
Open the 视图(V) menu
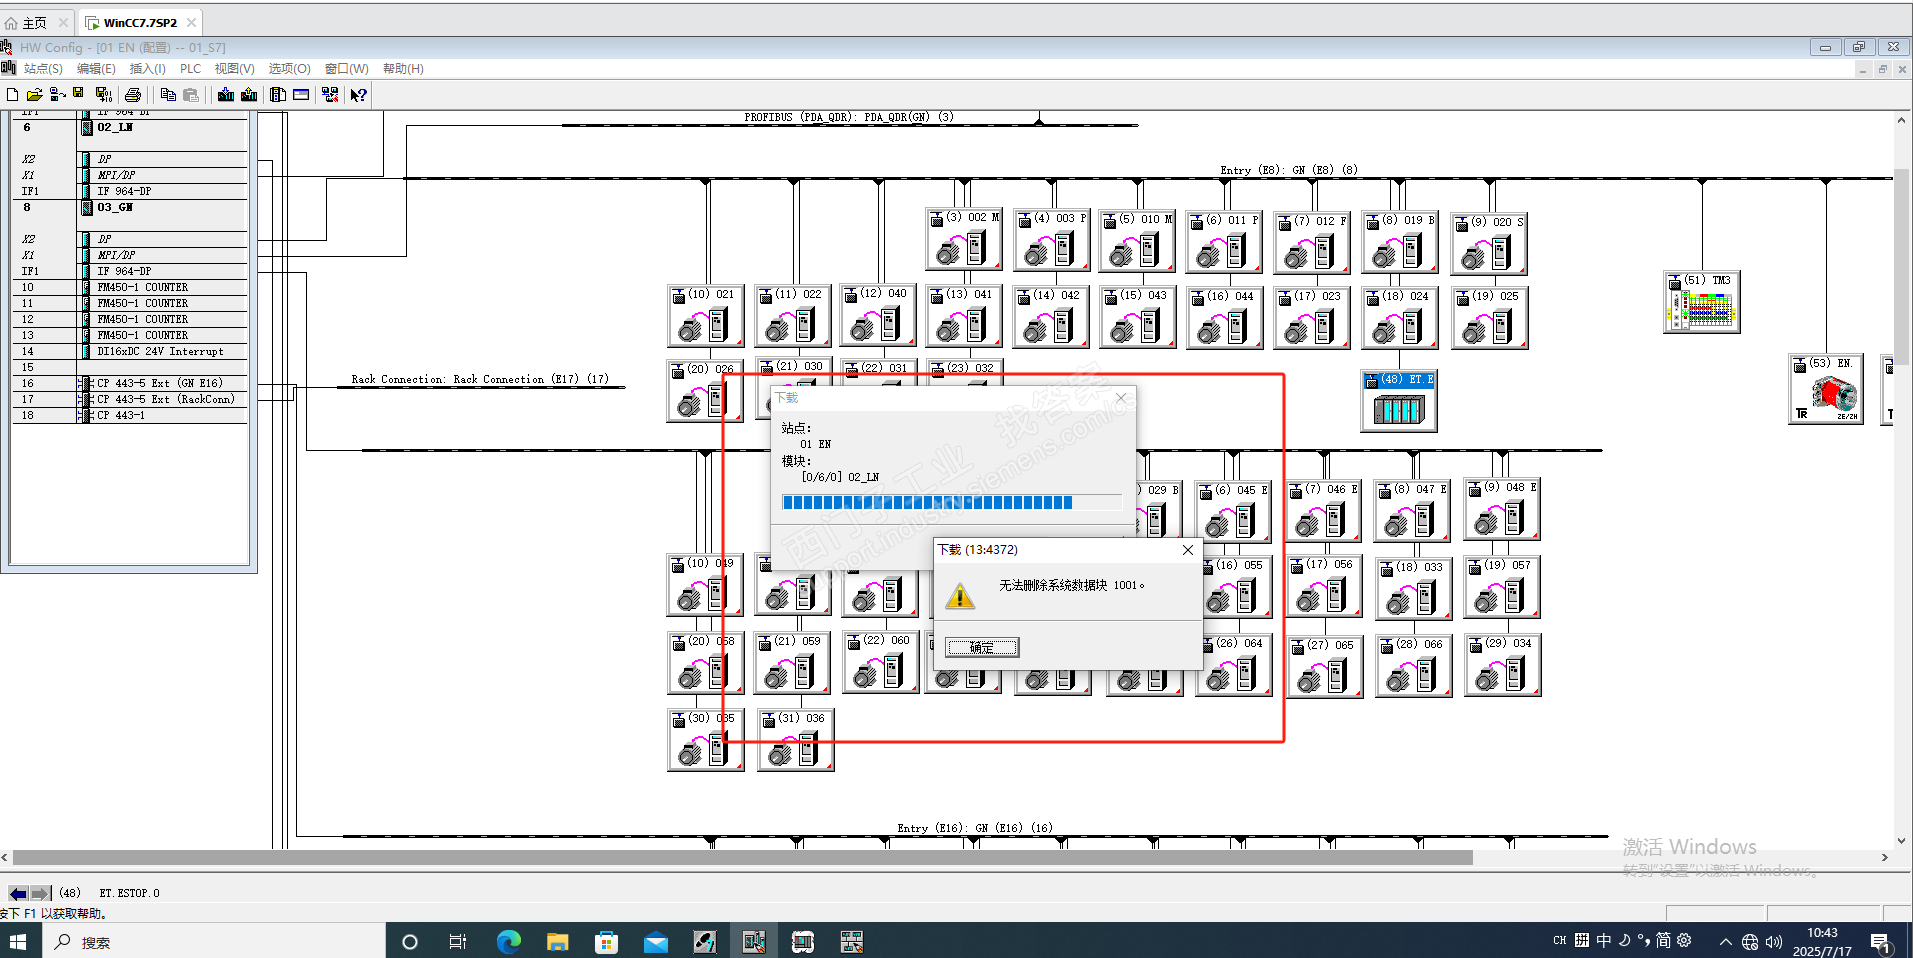234,69
